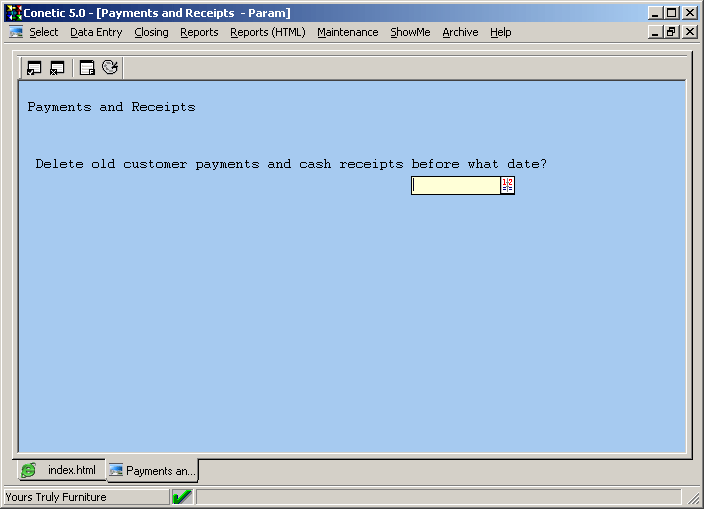Open the Closing menu
The image size is (704, 509).
[x=151, y=32]
